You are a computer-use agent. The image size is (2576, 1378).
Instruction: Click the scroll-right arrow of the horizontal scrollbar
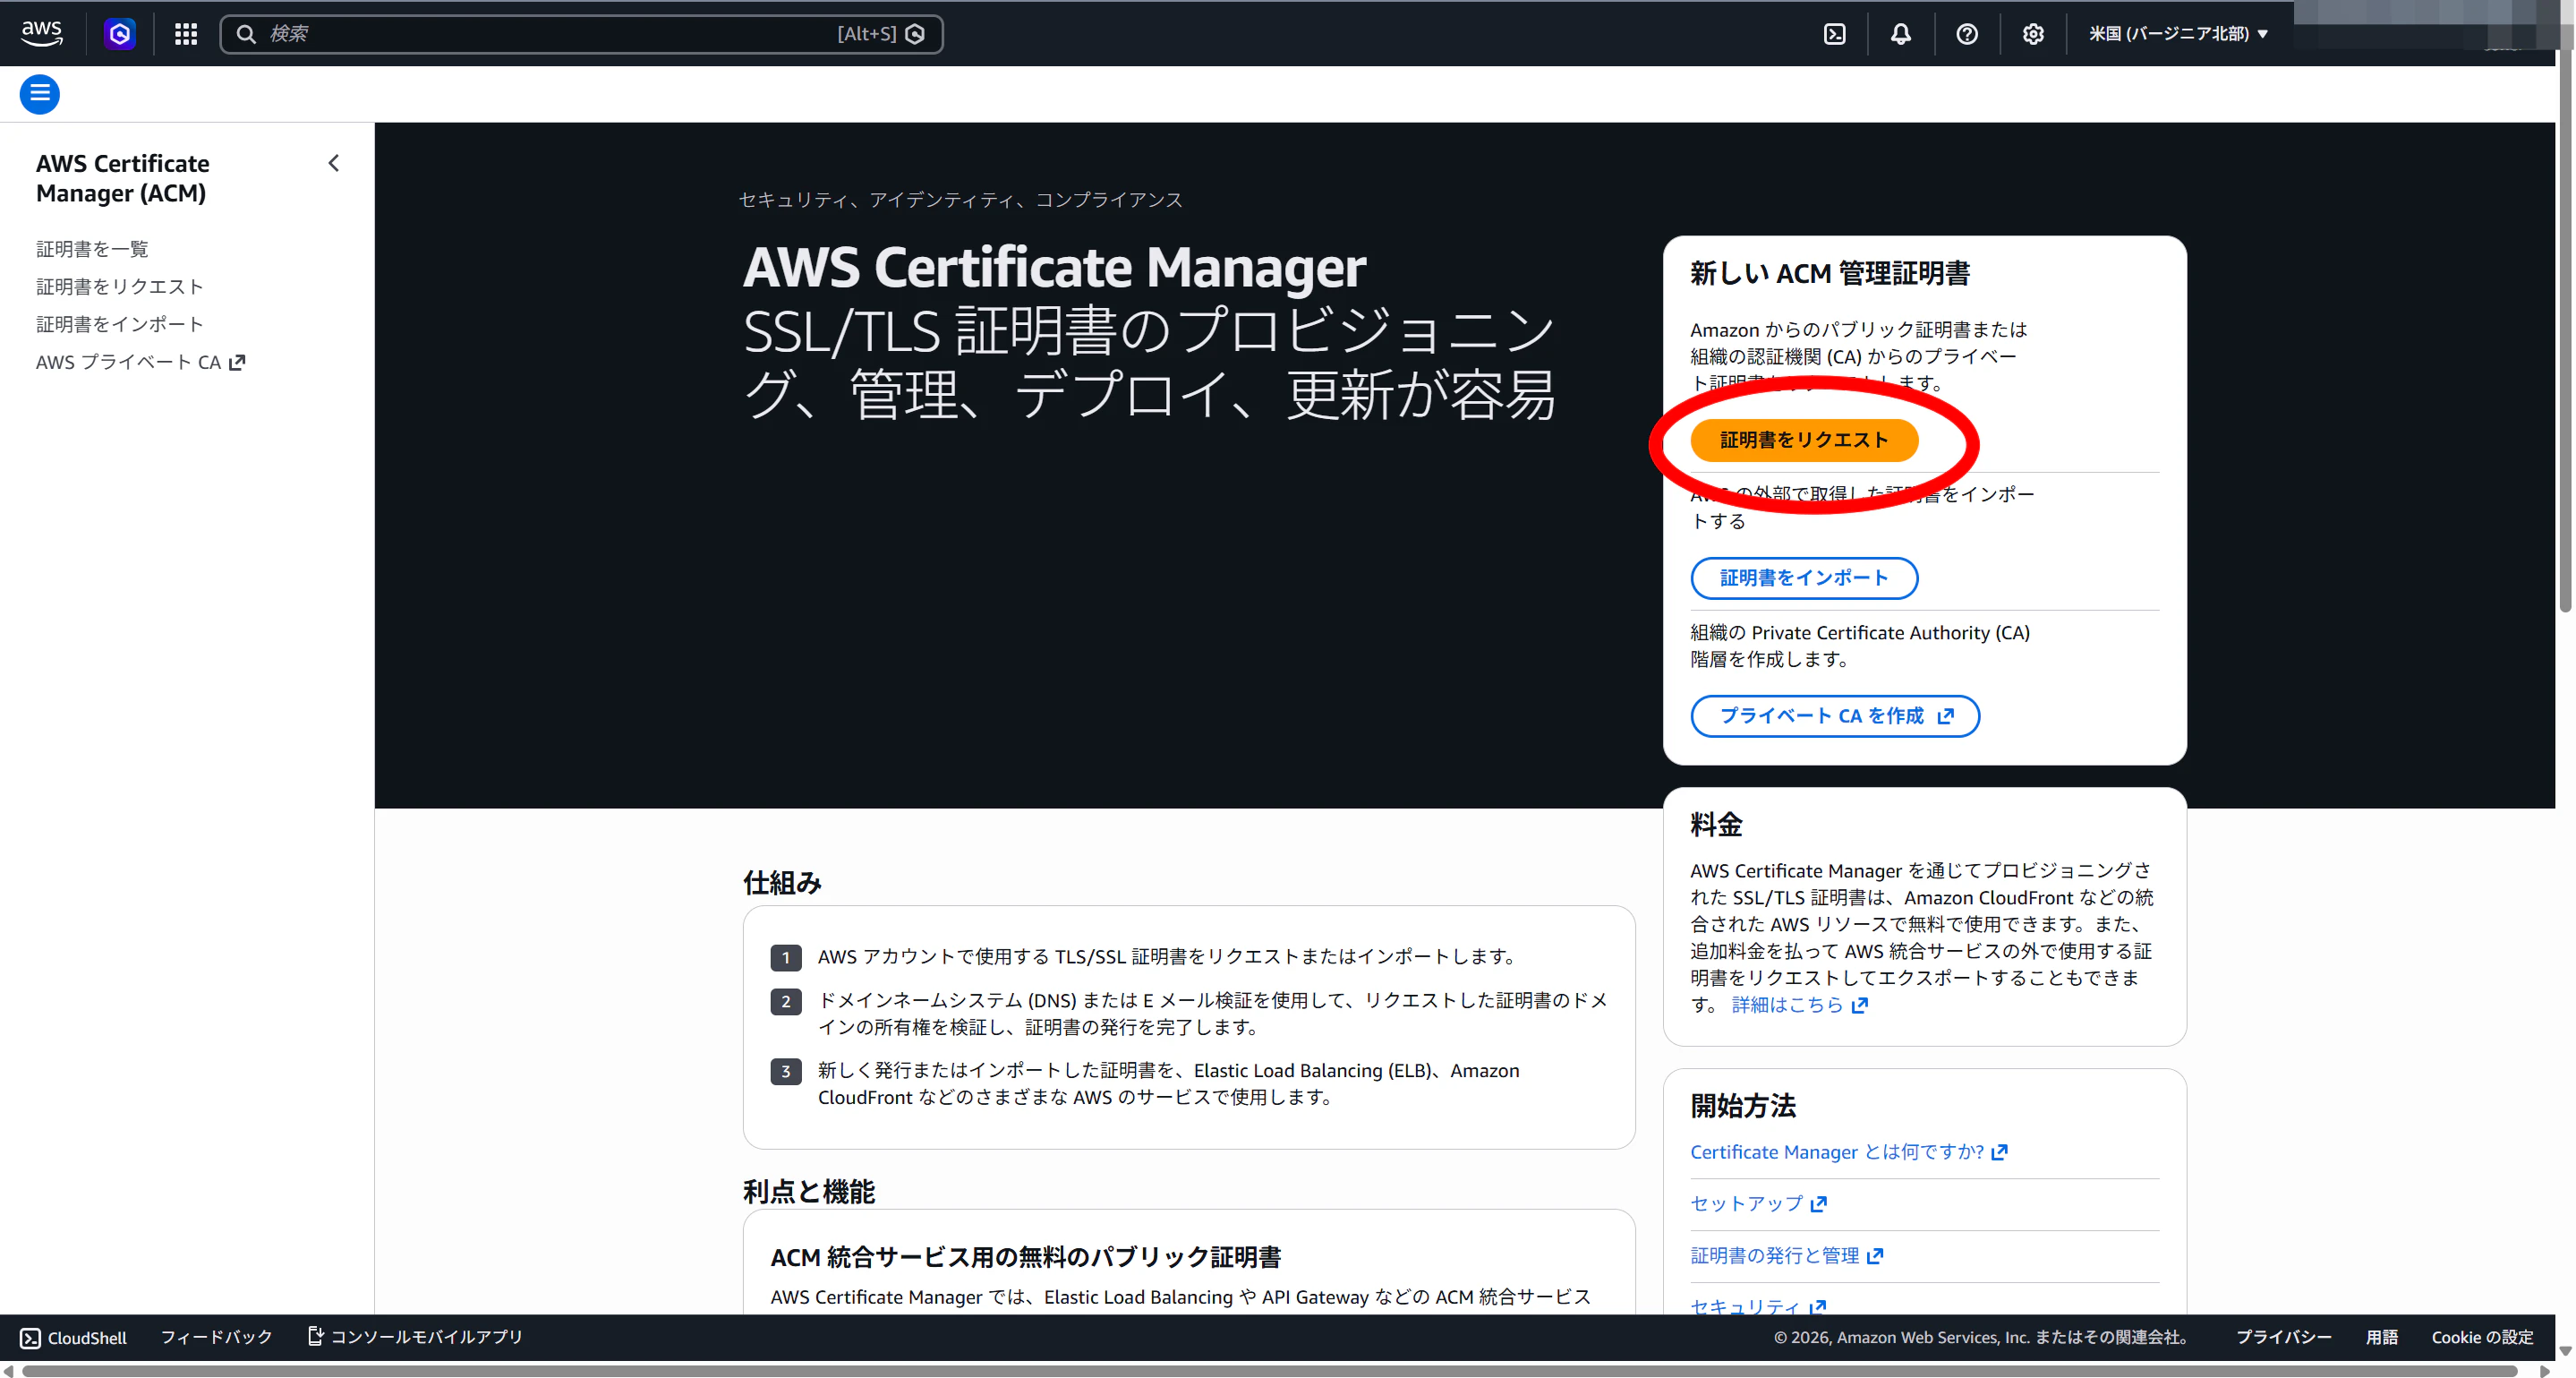coord(2545,1371)
